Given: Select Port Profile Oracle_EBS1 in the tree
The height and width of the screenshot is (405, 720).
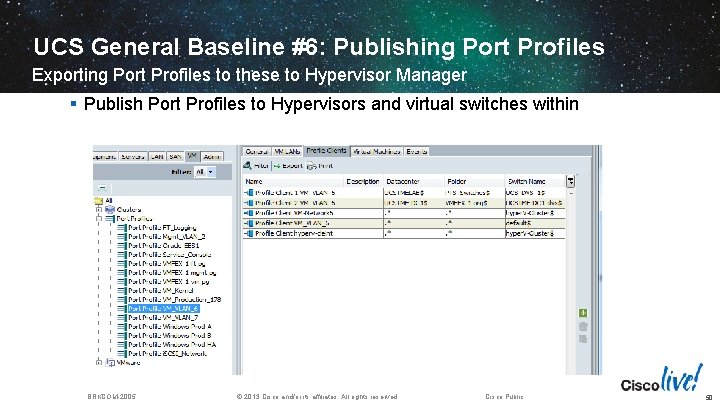Looking at the screenshot, I should pyautogui.click(x=163, y=246).
